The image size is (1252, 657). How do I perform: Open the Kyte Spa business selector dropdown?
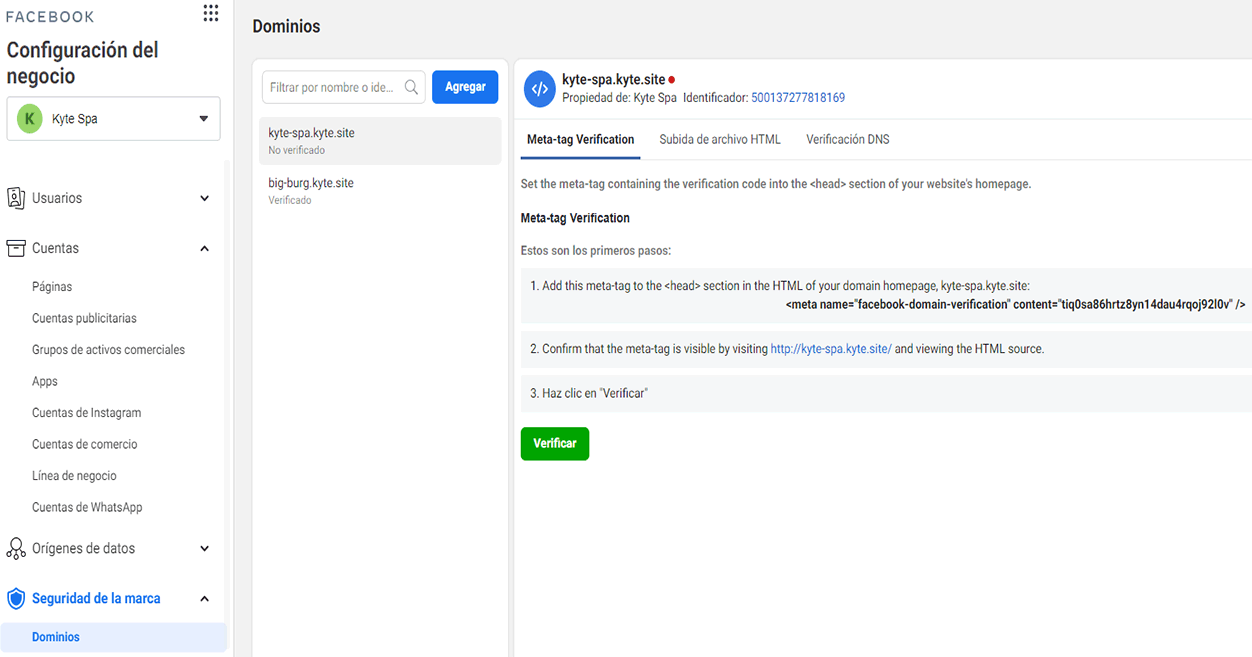point(113,118)
